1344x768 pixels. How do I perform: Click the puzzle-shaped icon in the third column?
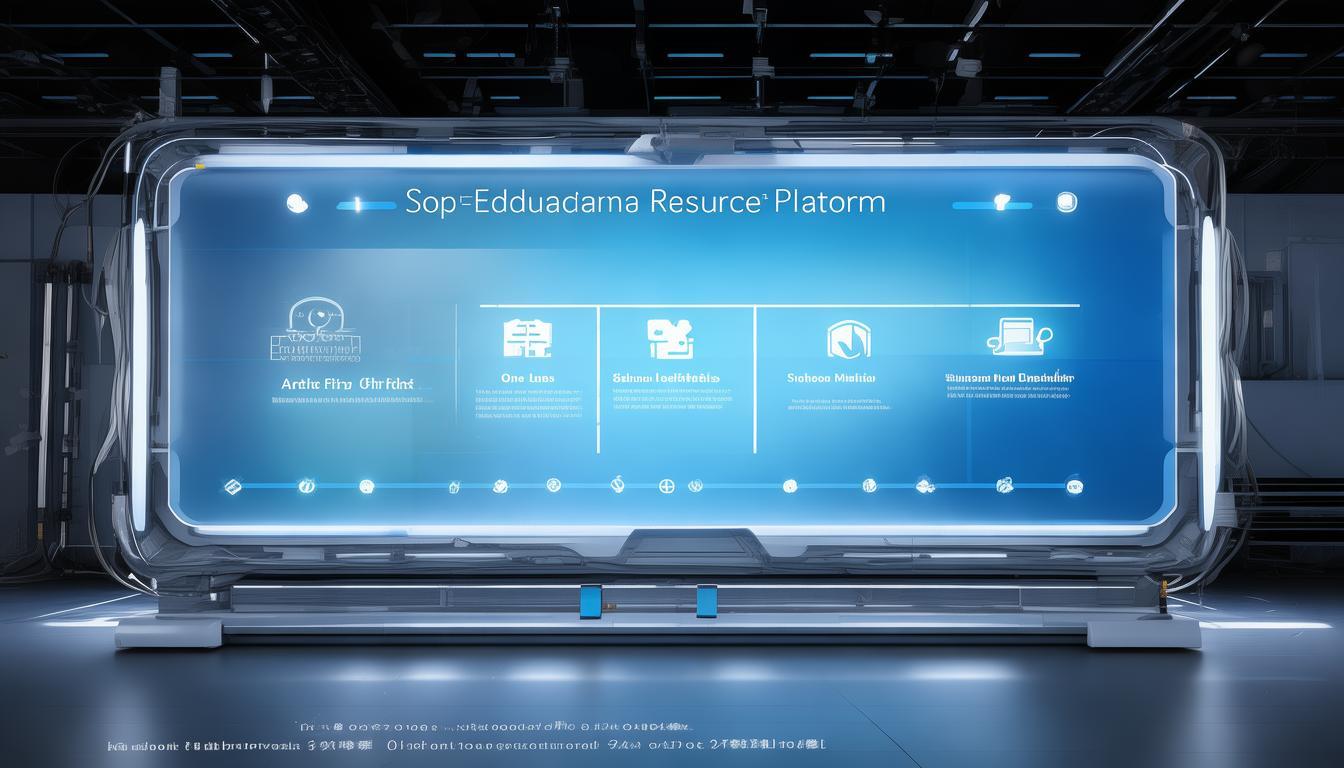coord(670,339)
